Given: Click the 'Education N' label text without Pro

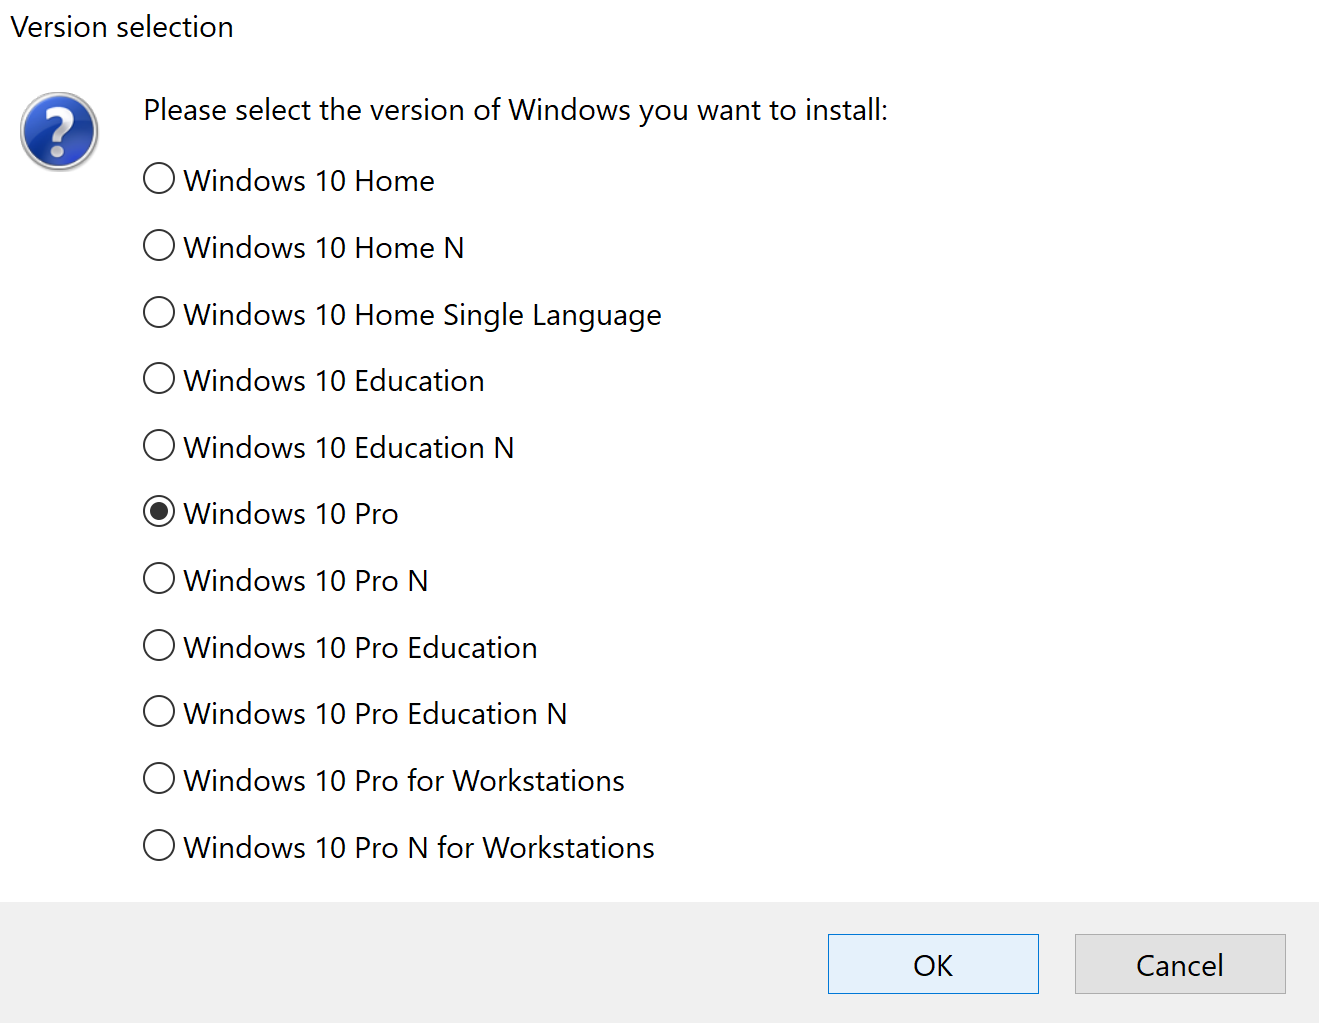Looking at the screenshot, I should pos(434,447).
